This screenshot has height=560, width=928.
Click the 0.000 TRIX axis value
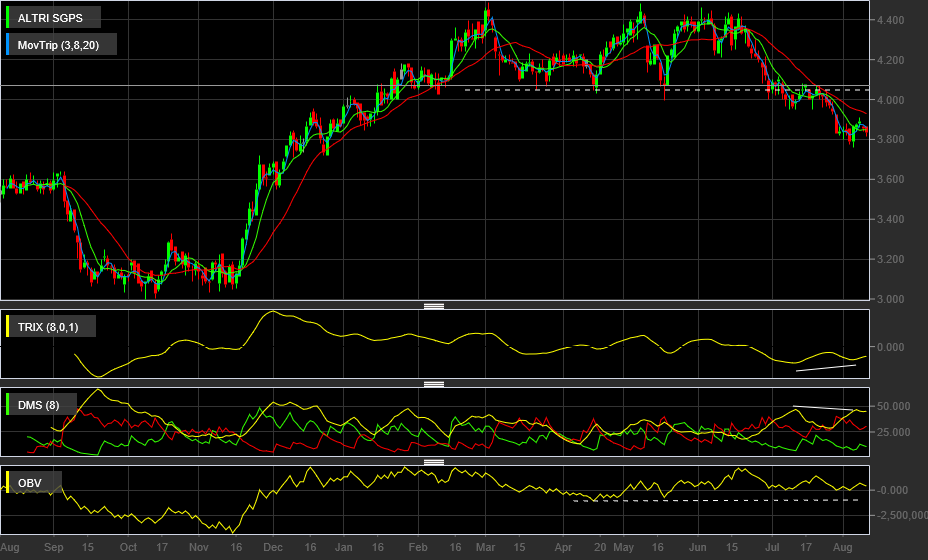890,347
